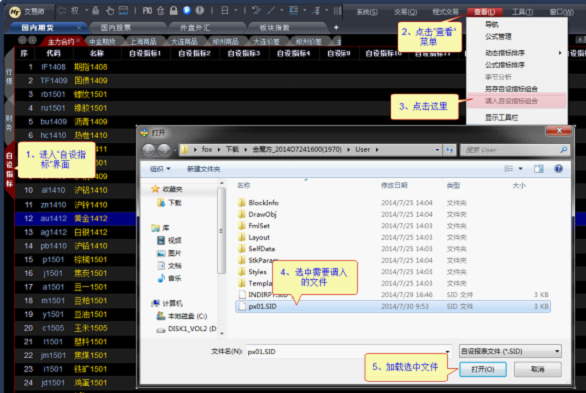Select the line drawing tool icon

tap(271, 10)
